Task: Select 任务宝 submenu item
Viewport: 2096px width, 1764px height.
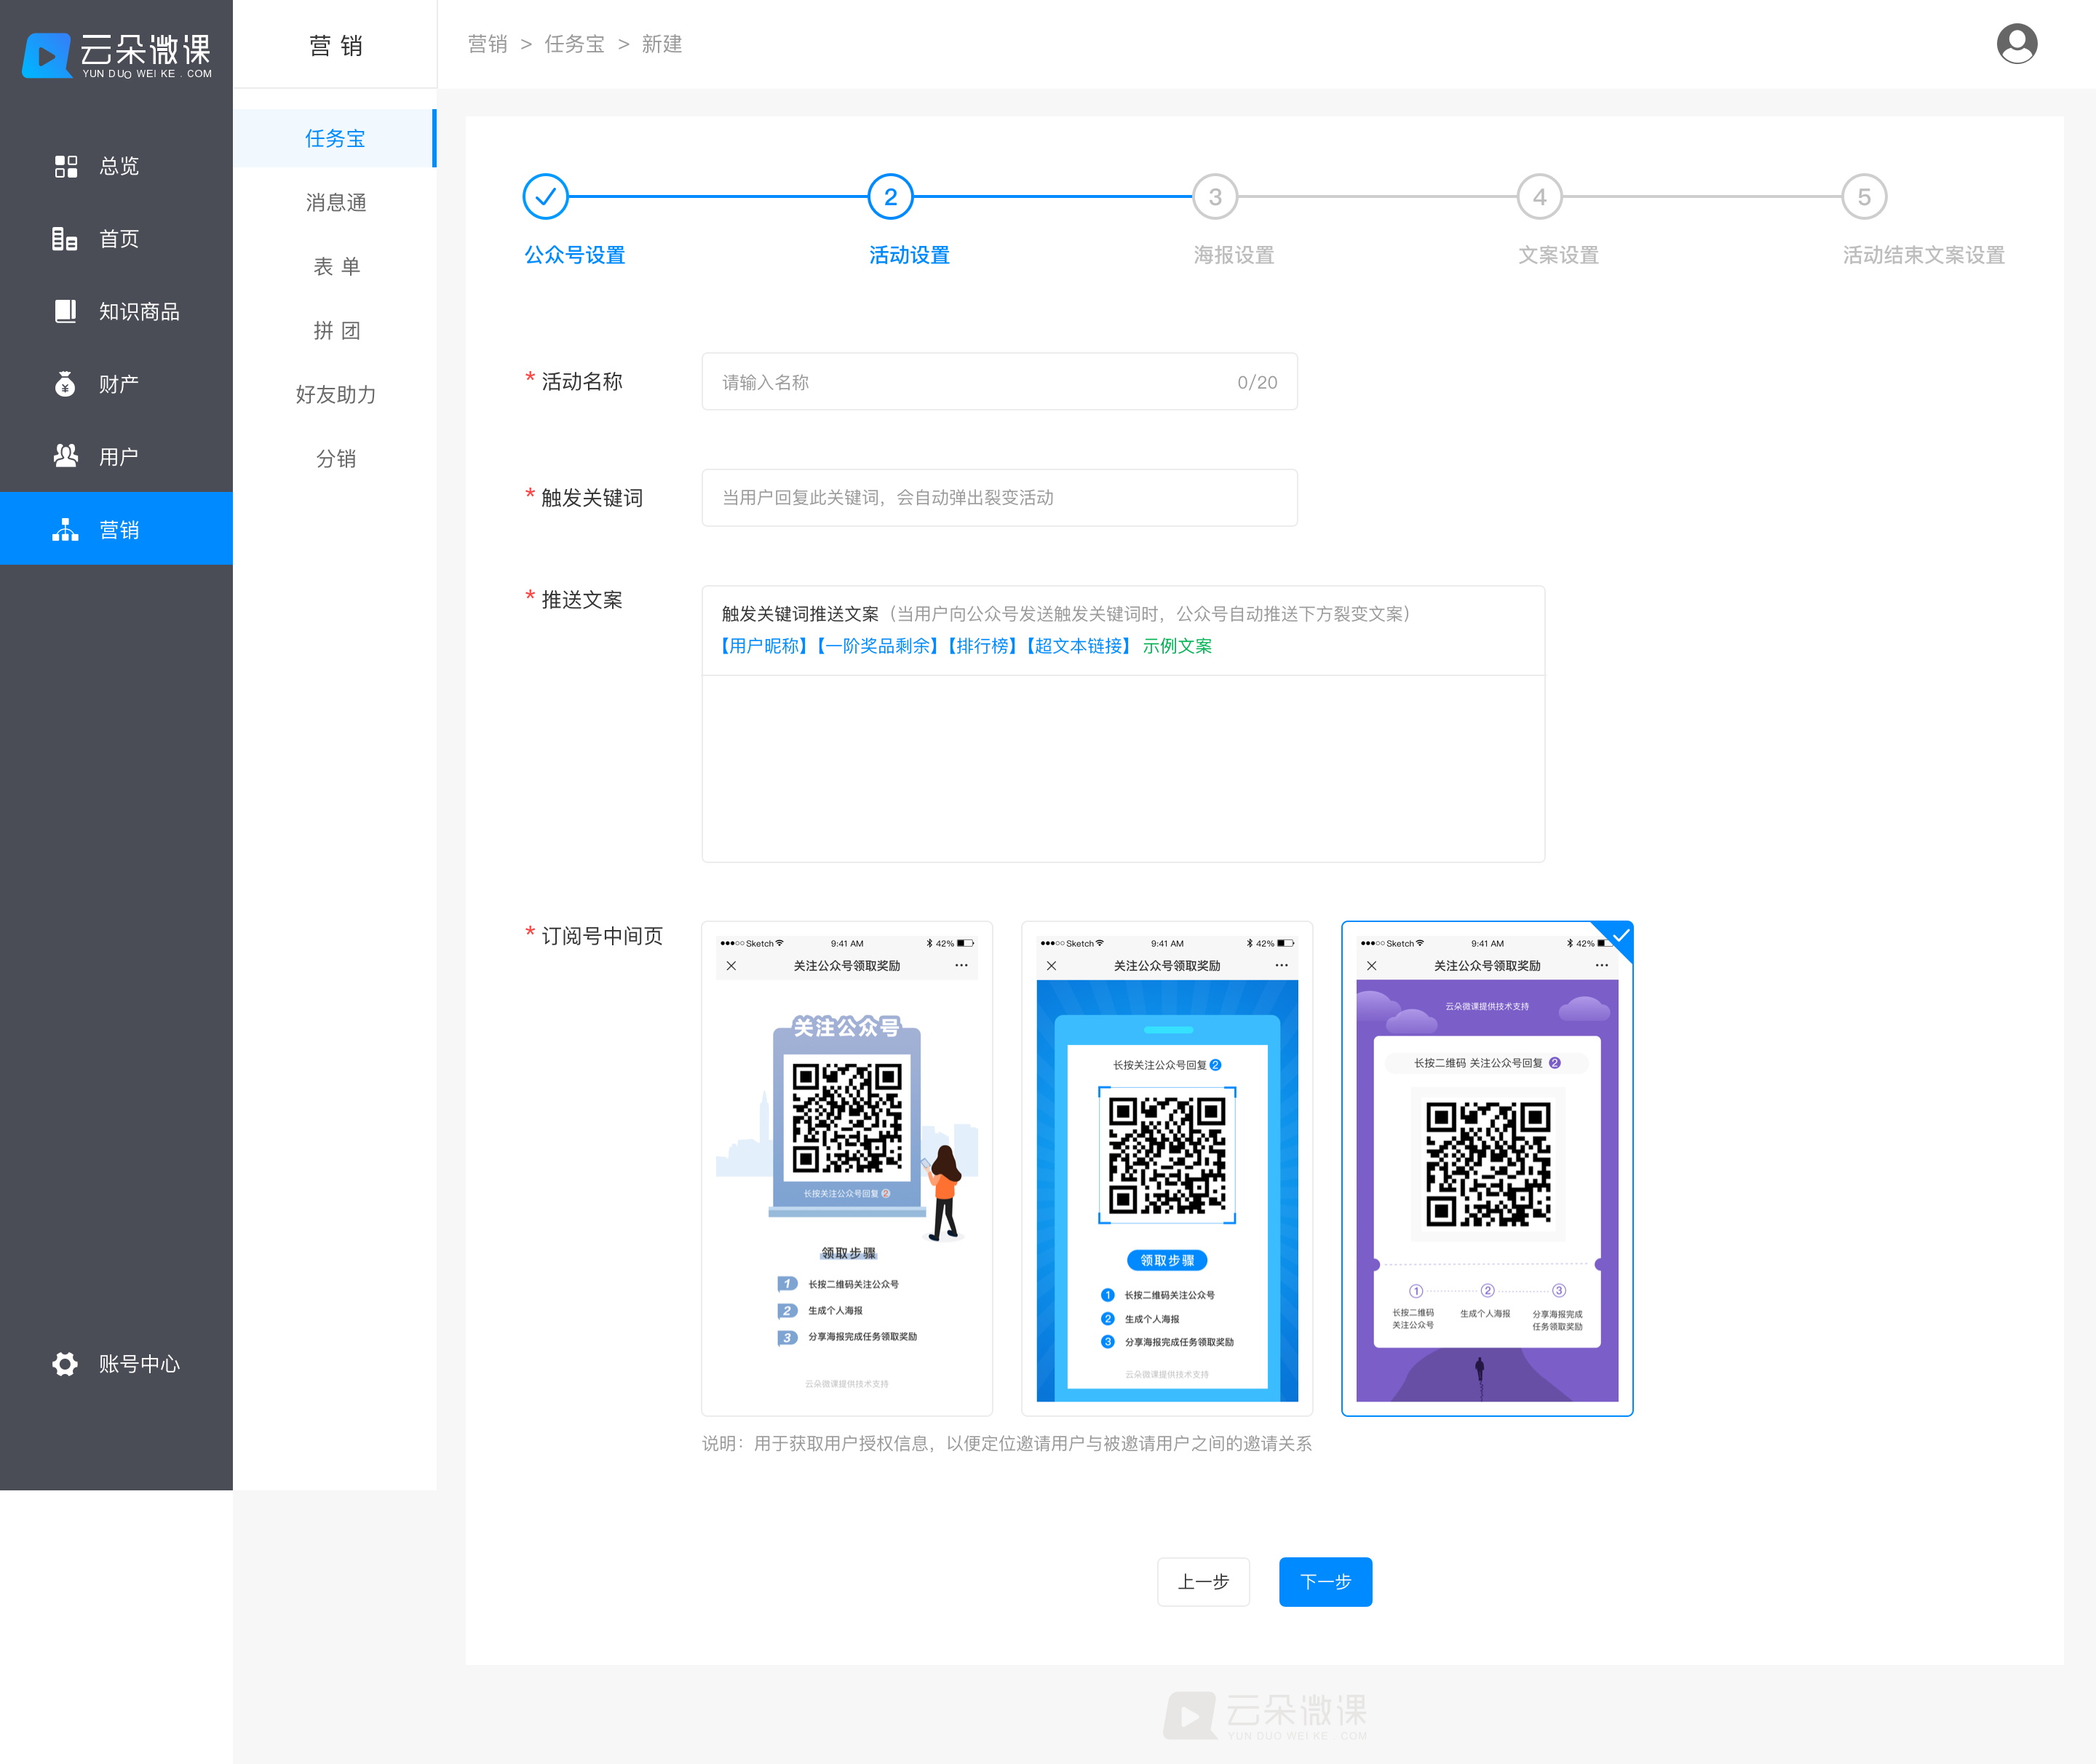Action: [x=335, y=138]
